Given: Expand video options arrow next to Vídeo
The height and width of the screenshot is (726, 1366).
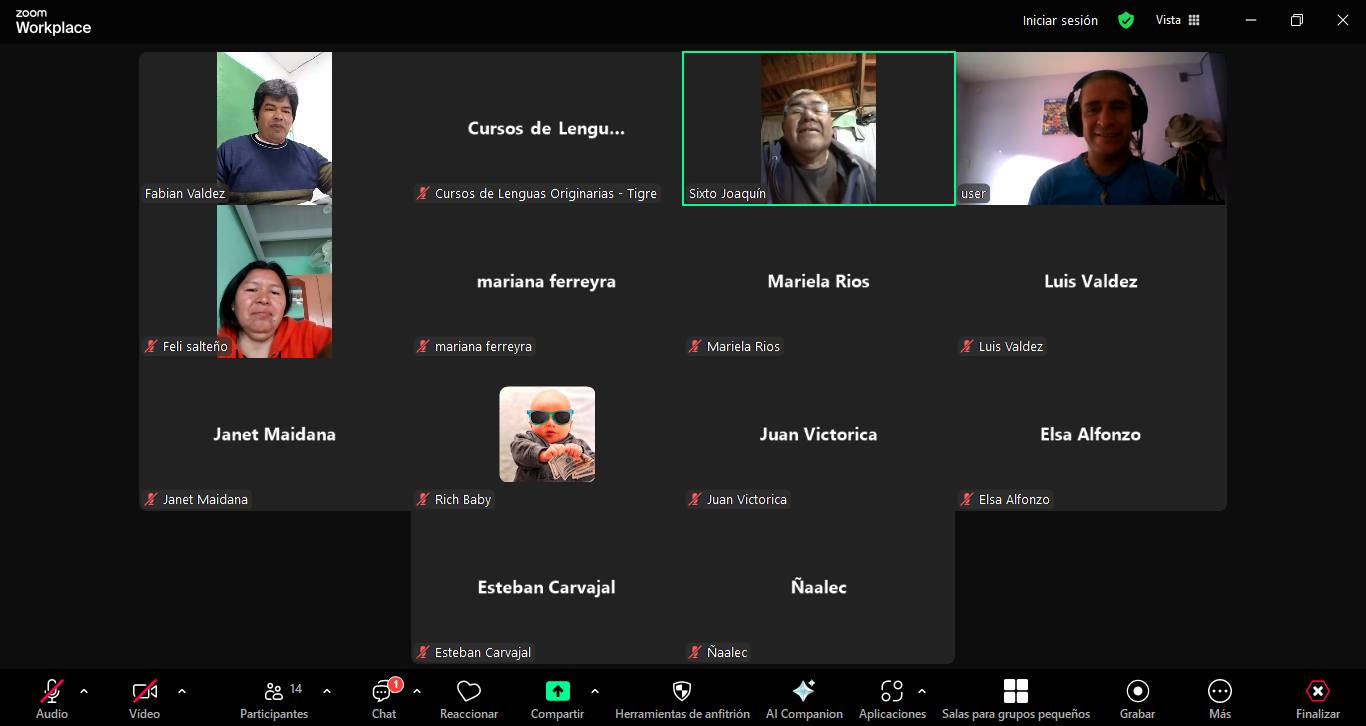Looking at the screenshot, I should tap(182, 691).
